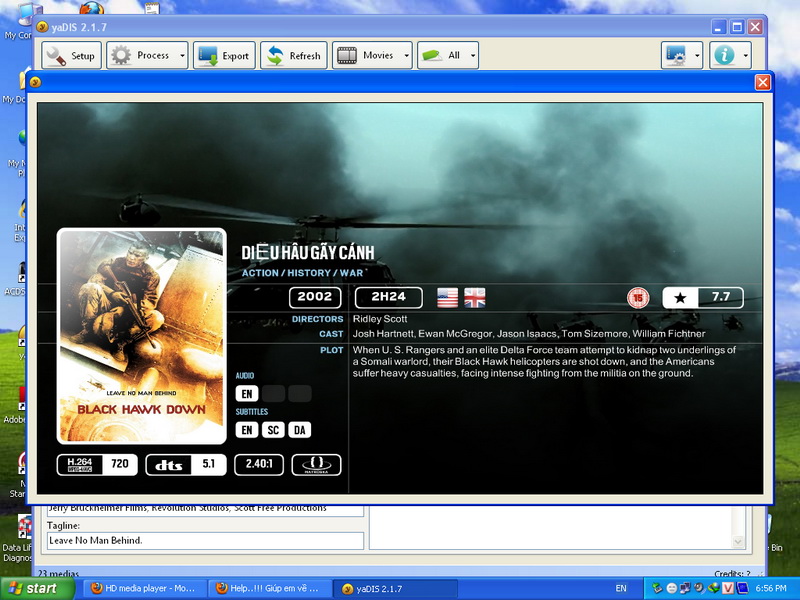Switch to the "HD media player" taskbar window

click(x=143, y=588)
